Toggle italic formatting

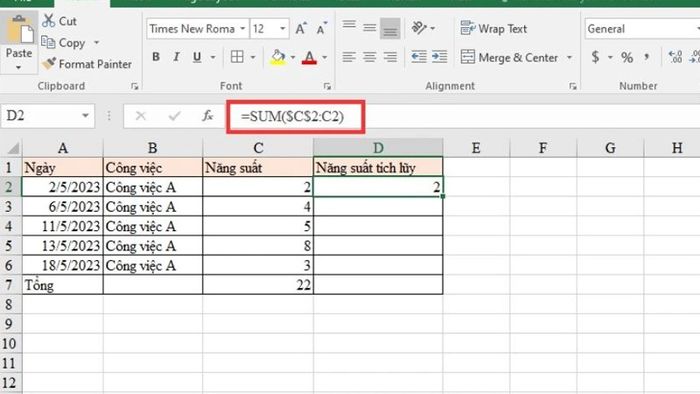[x=176, y=57]
